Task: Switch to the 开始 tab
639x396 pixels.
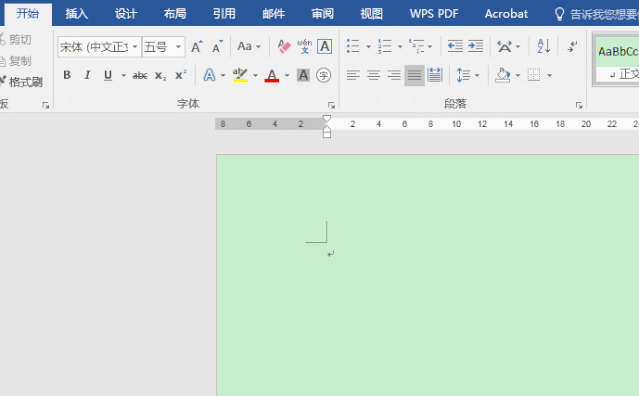Action: (28, 13)
